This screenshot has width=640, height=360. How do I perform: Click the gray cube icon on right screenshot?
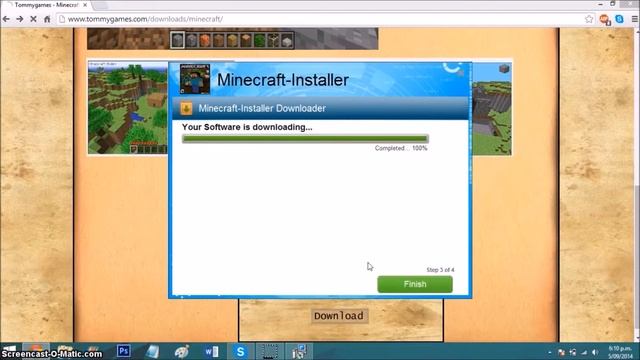click(x=504, y=69)
